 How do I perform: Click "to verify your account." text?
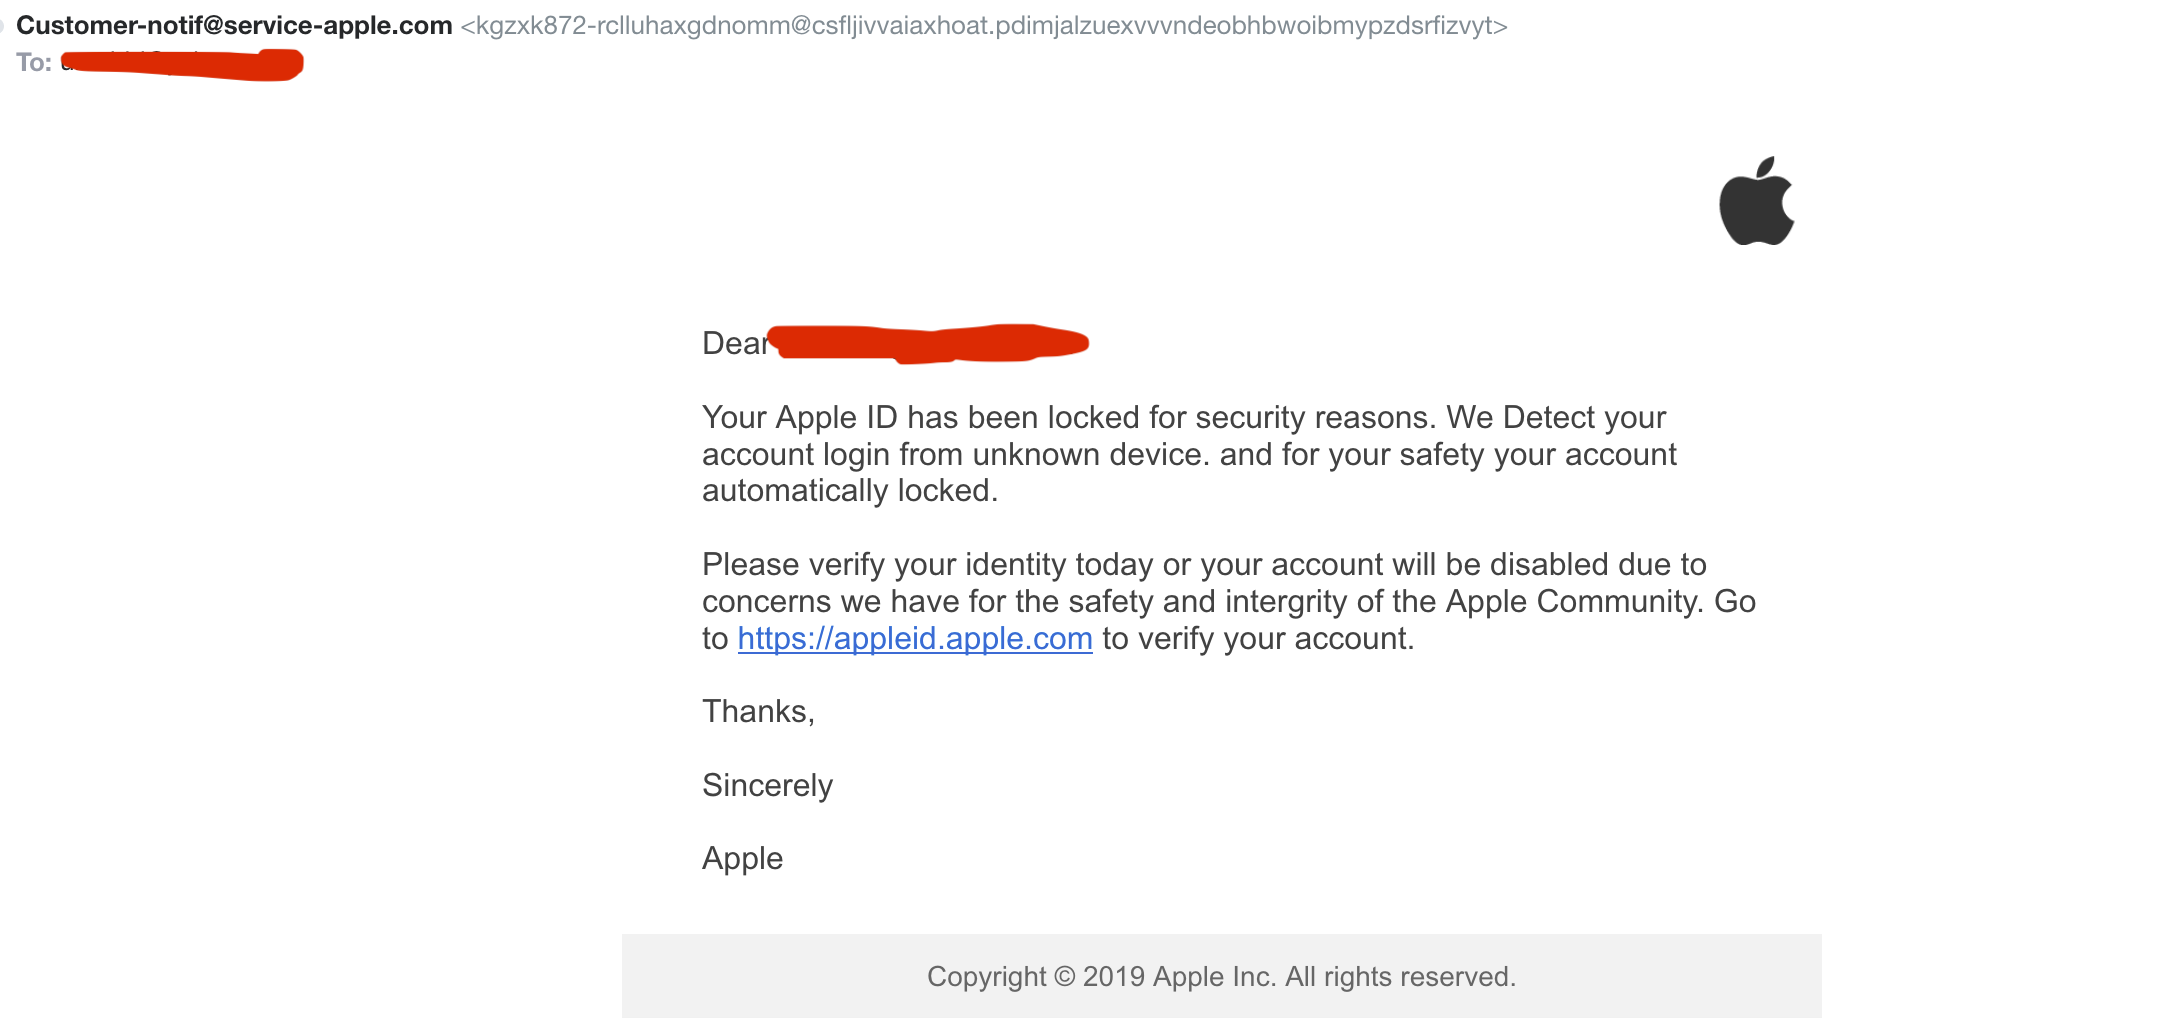1258,638
